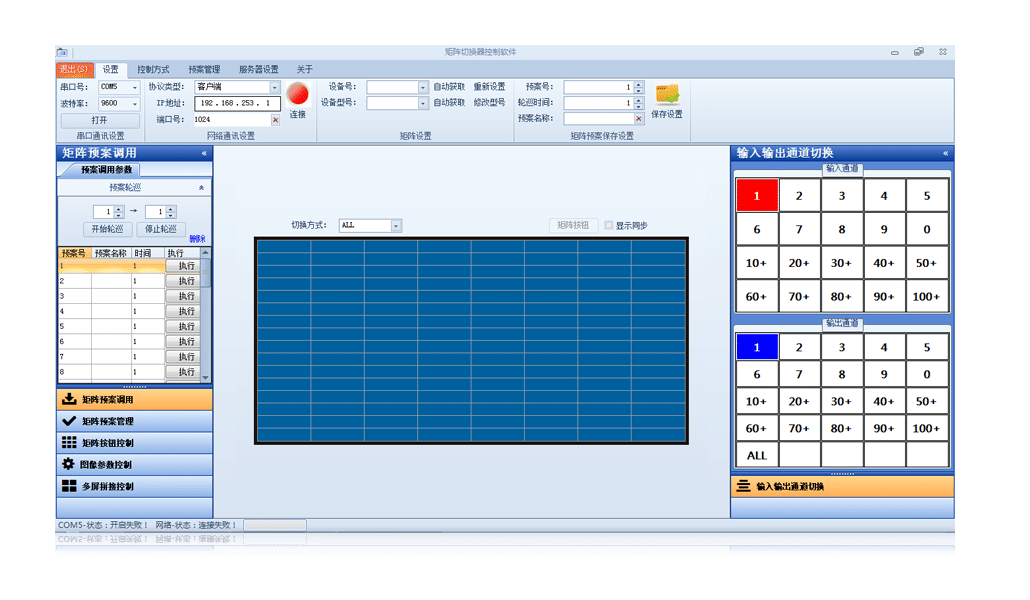Open 矩阵按钮控制 grid panel
The width and height of the screenshot is (1030, 600).
(134, 443)
